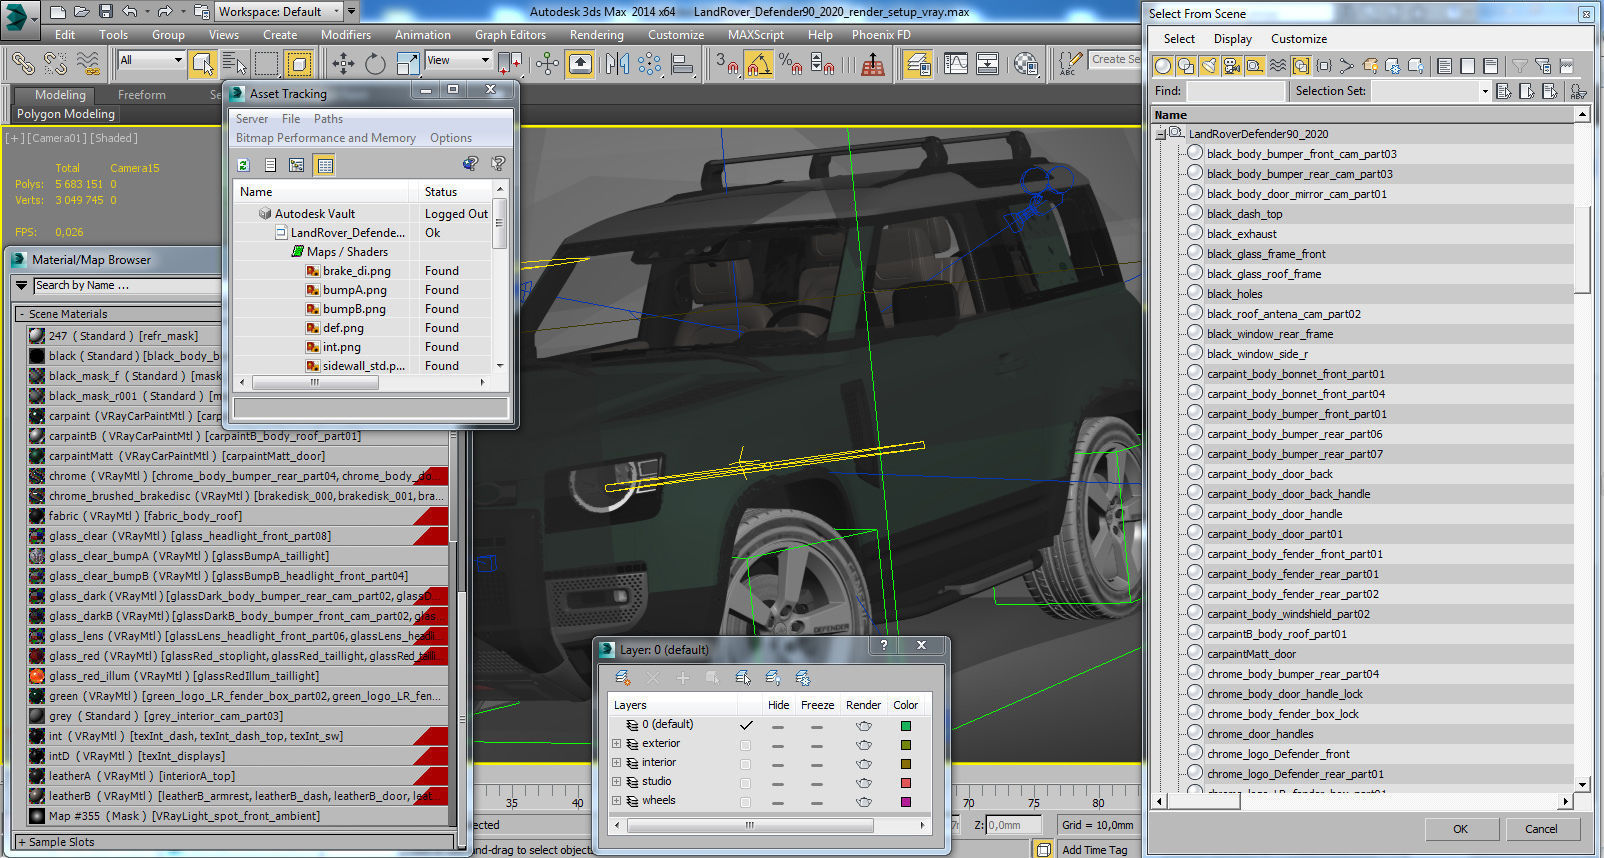Open Paths menu in Asset Tracking

click(328, 118)
